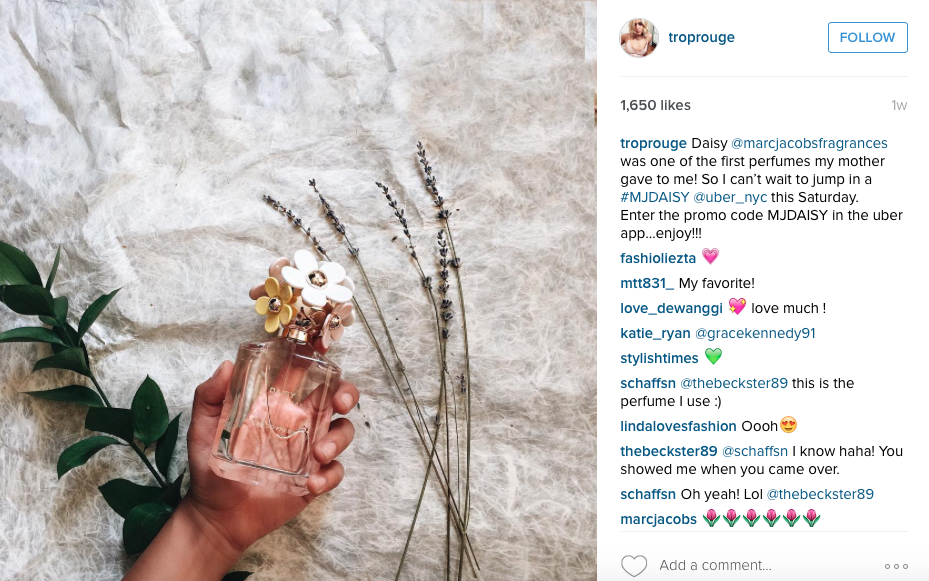Click the 1w post timestamp
The height and width of the screenshot is (581, 929).
pos(899,105)
